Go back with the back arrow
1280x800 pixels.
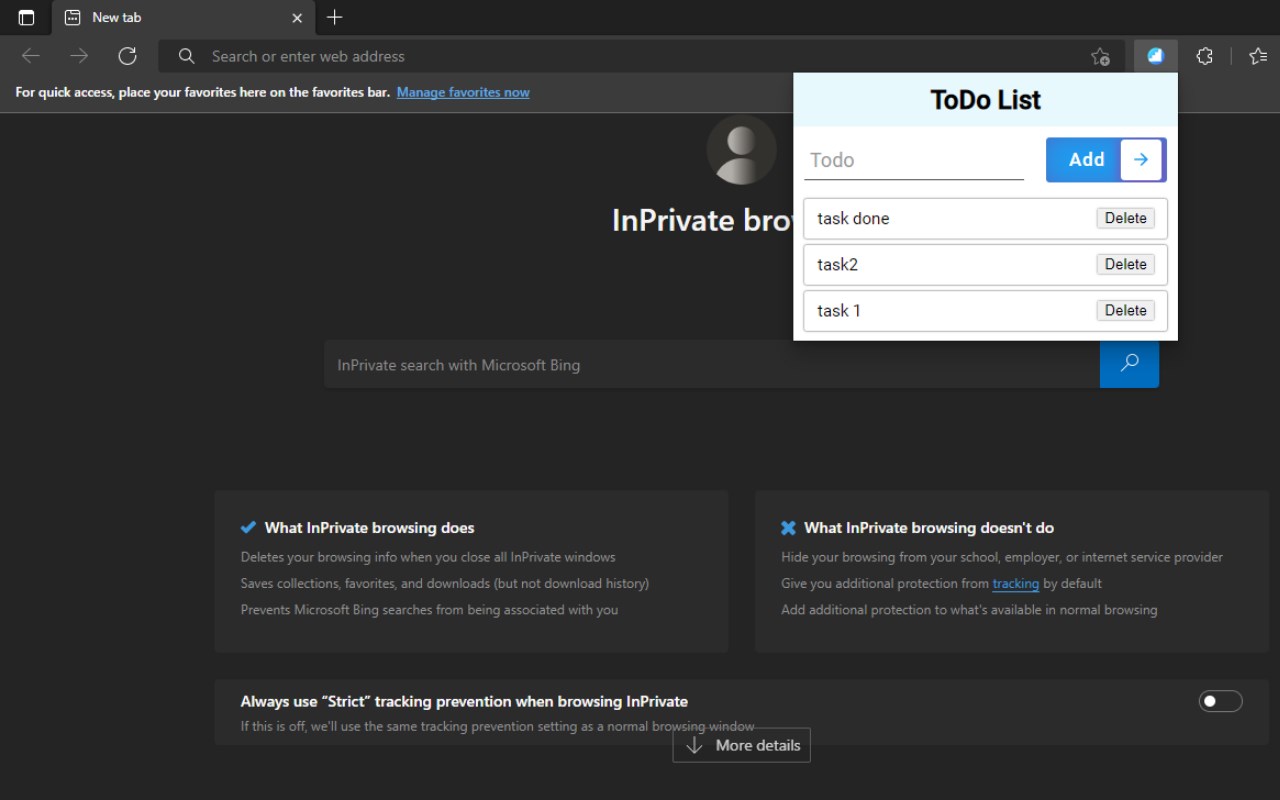[x=31, y=56]
